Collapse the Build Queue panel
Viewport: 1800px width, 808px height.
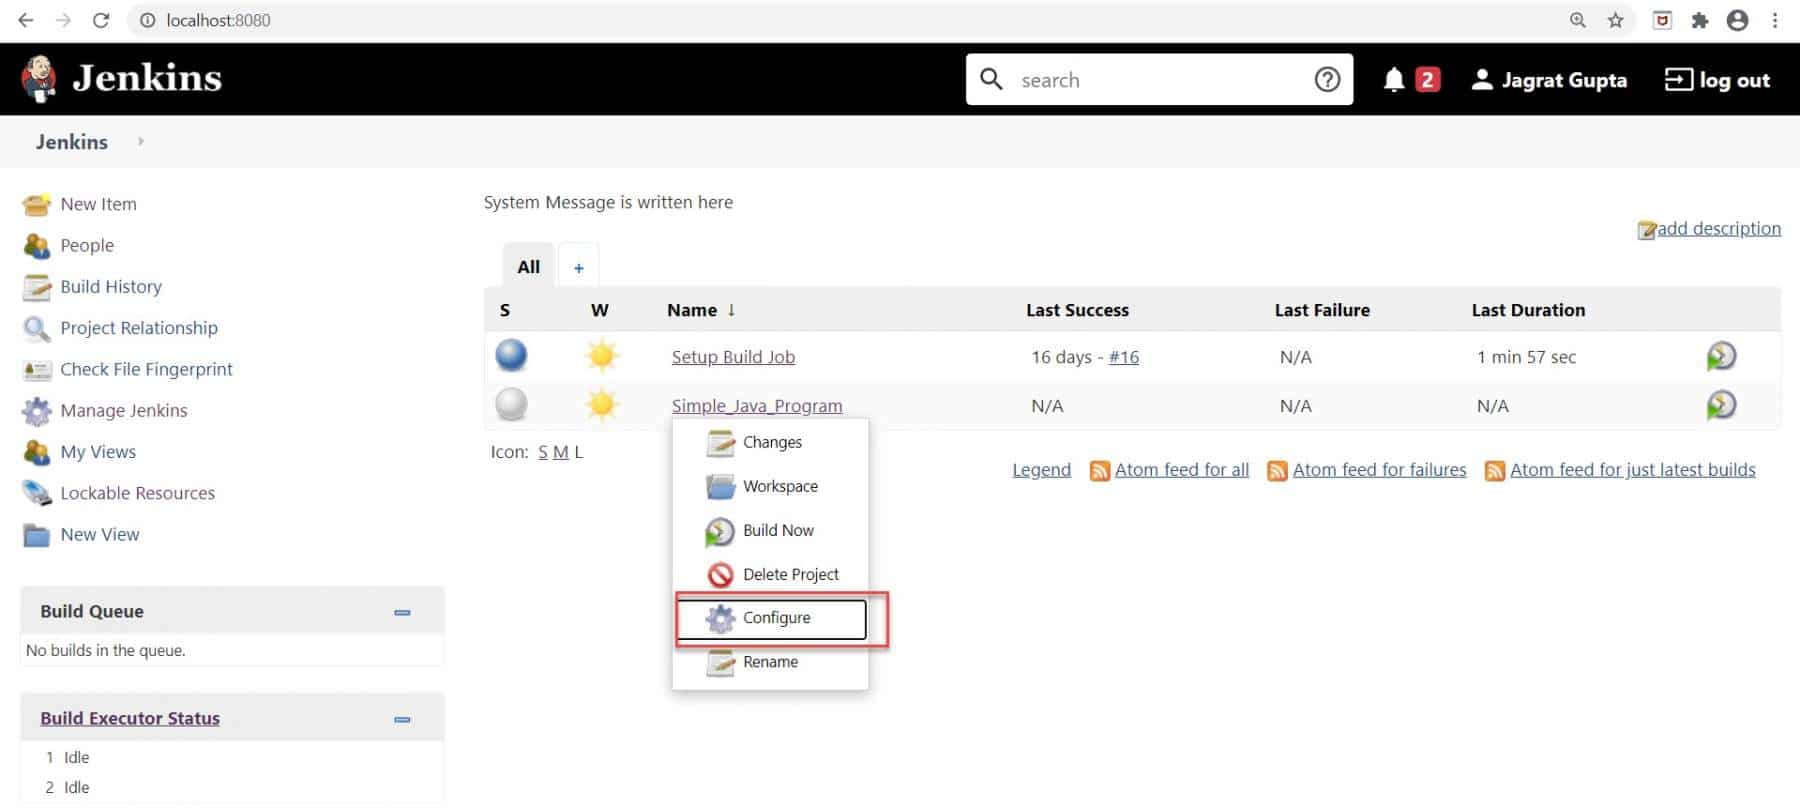click(x=402, y=612)
